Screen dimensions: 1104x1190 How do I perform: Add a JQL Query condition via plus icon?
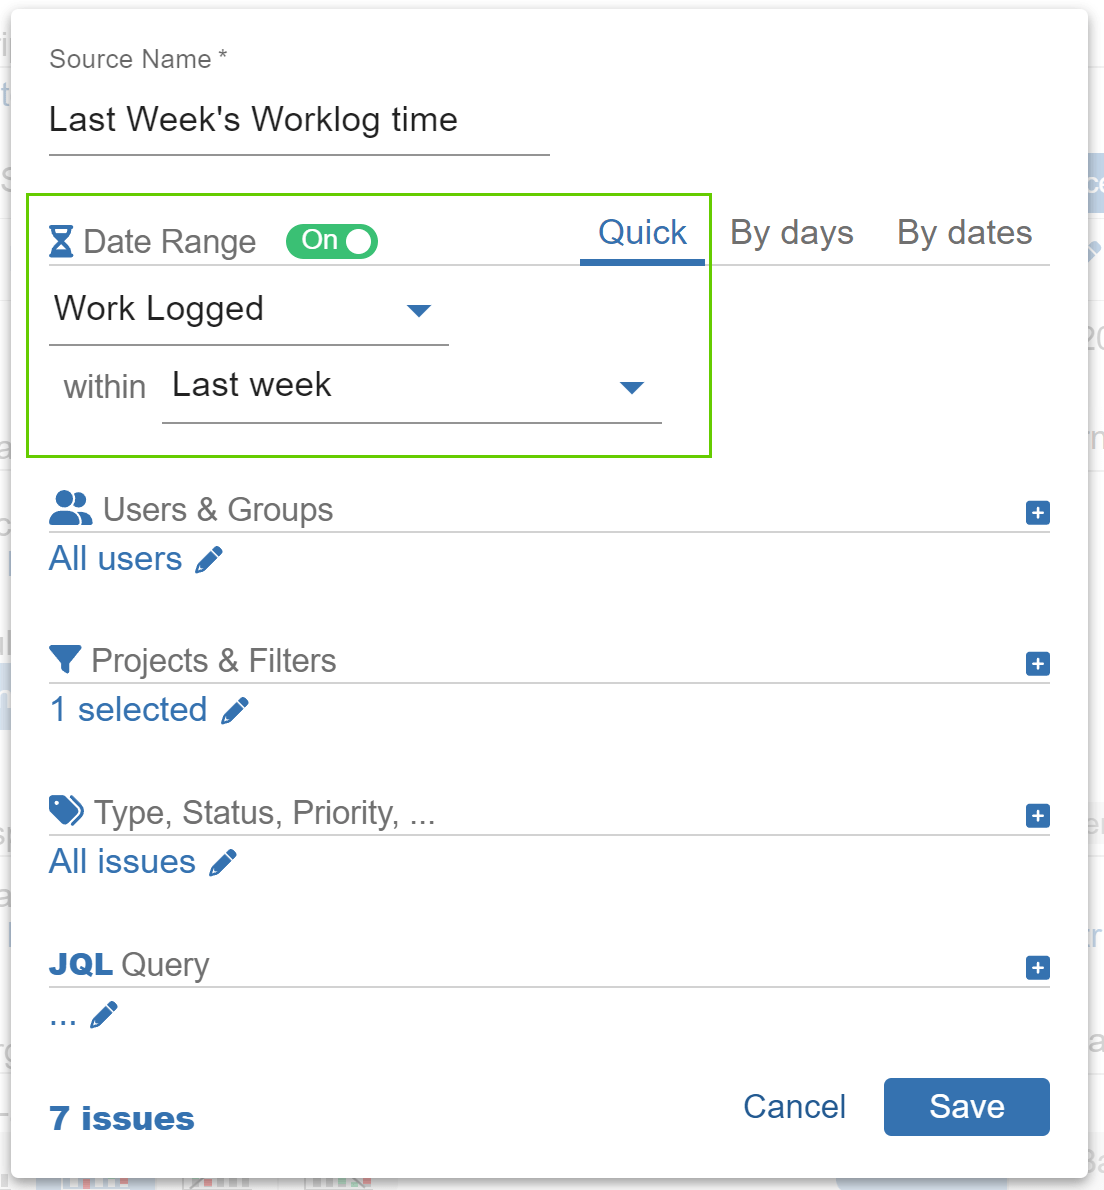pyautogui.click(x=1038, y=967)
